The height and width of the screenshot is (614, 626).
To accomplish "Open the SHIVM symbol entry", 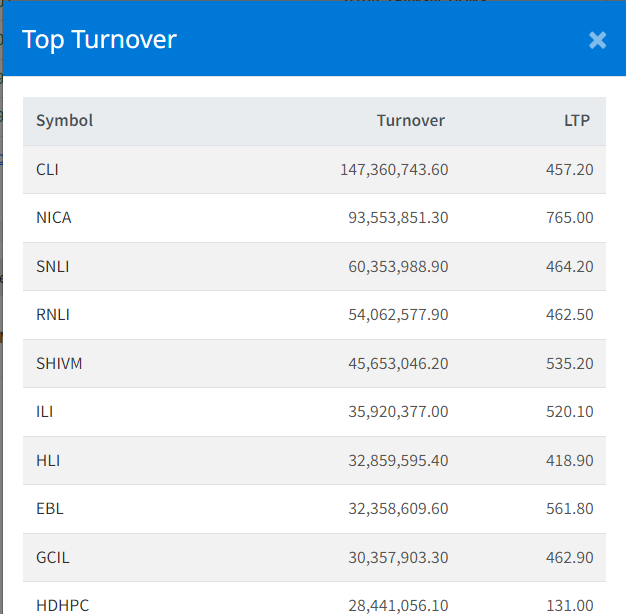I will coord(59,363).
